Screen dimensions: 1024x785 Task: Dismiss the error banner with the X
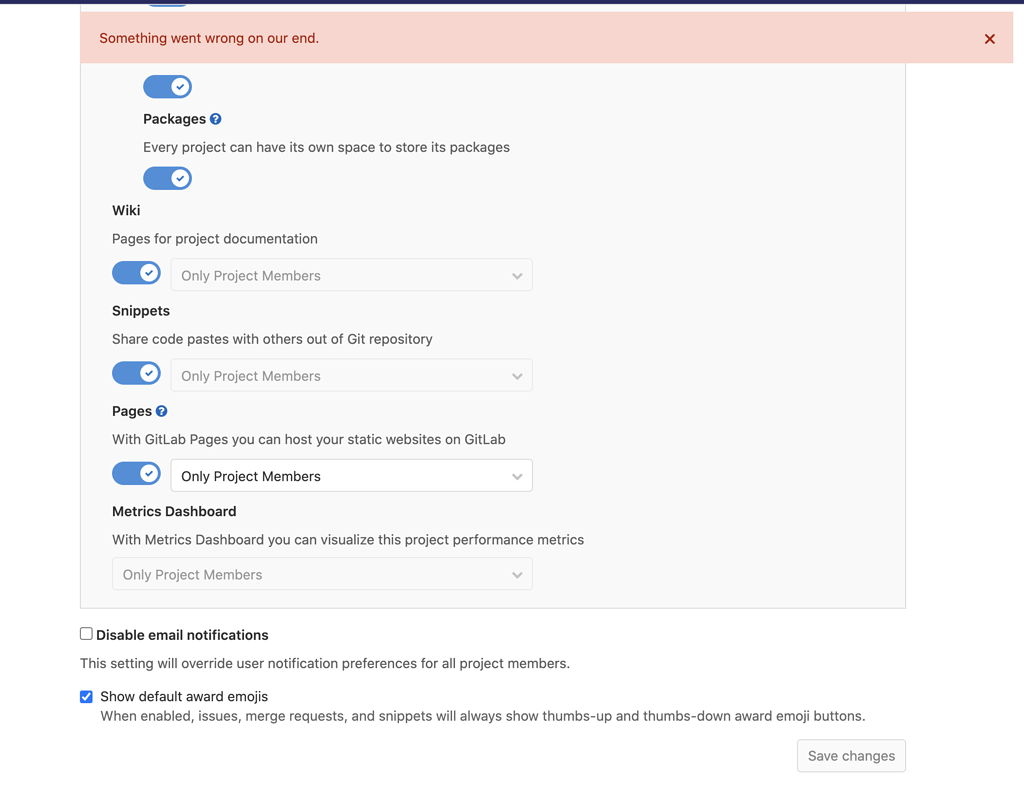point(989,39)
